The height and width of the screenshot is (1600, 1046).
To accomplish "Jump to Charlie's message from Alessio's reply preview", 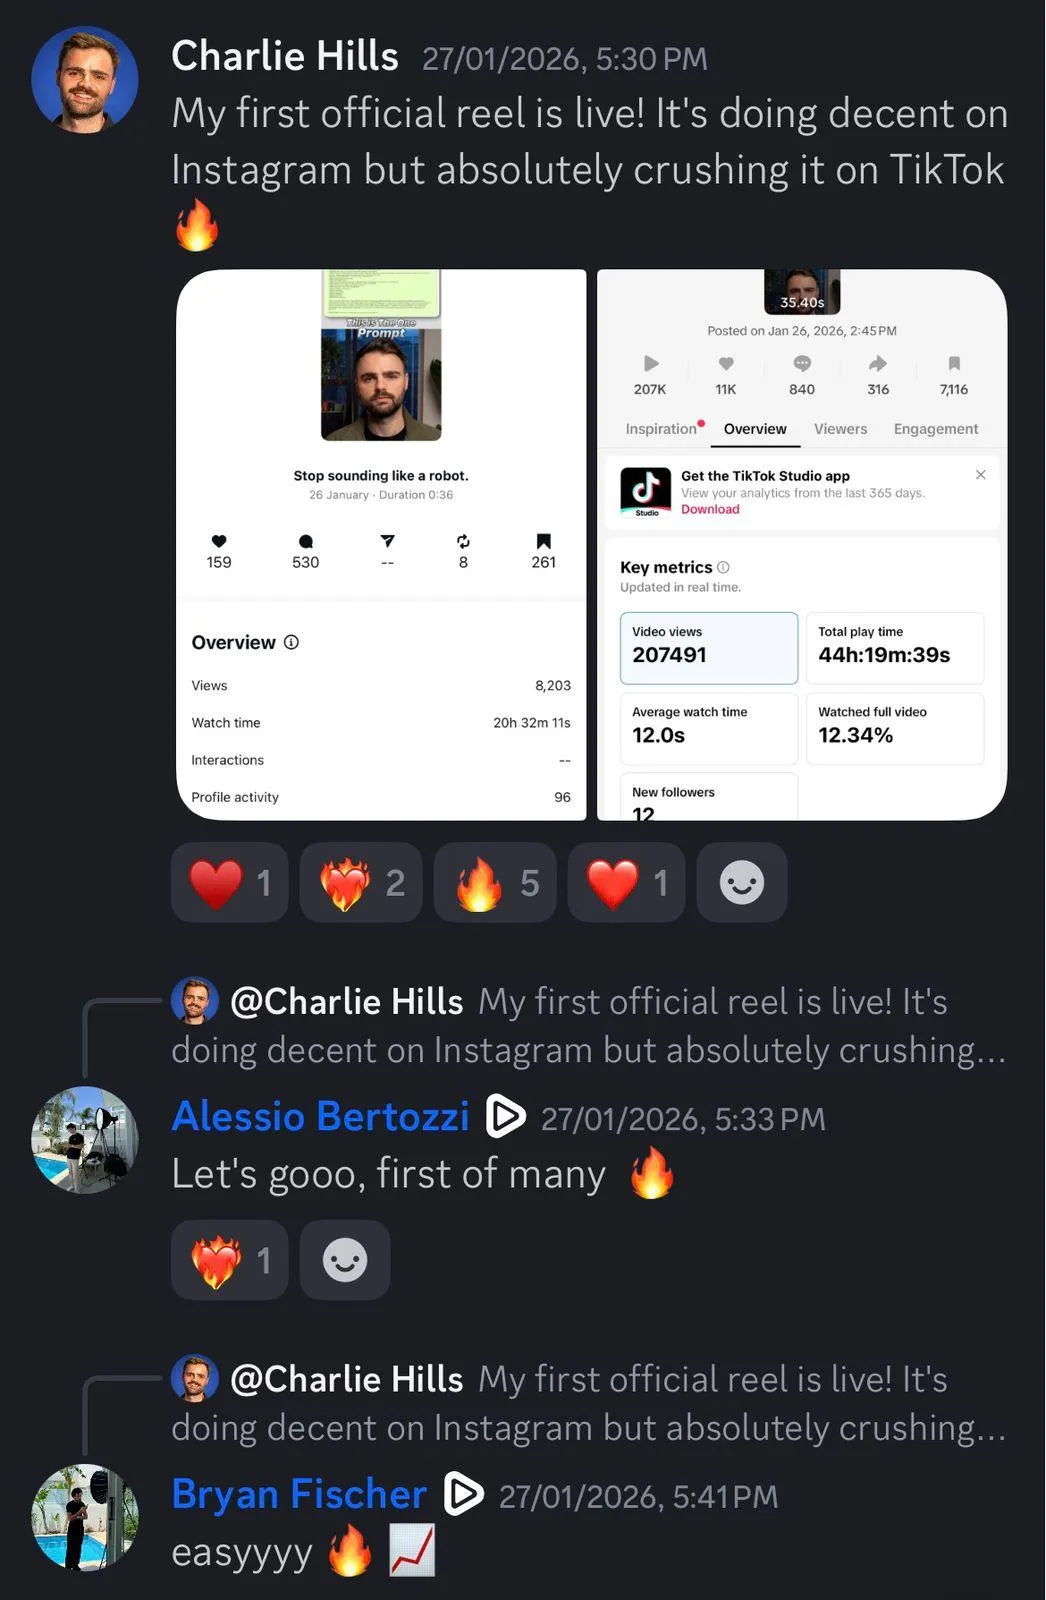I will [x=588, y=1025].
